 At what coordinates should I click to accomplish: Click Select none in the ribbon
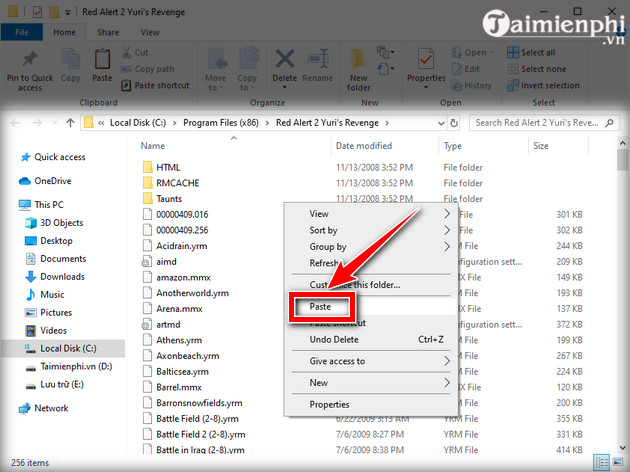[x=536, y=69]
